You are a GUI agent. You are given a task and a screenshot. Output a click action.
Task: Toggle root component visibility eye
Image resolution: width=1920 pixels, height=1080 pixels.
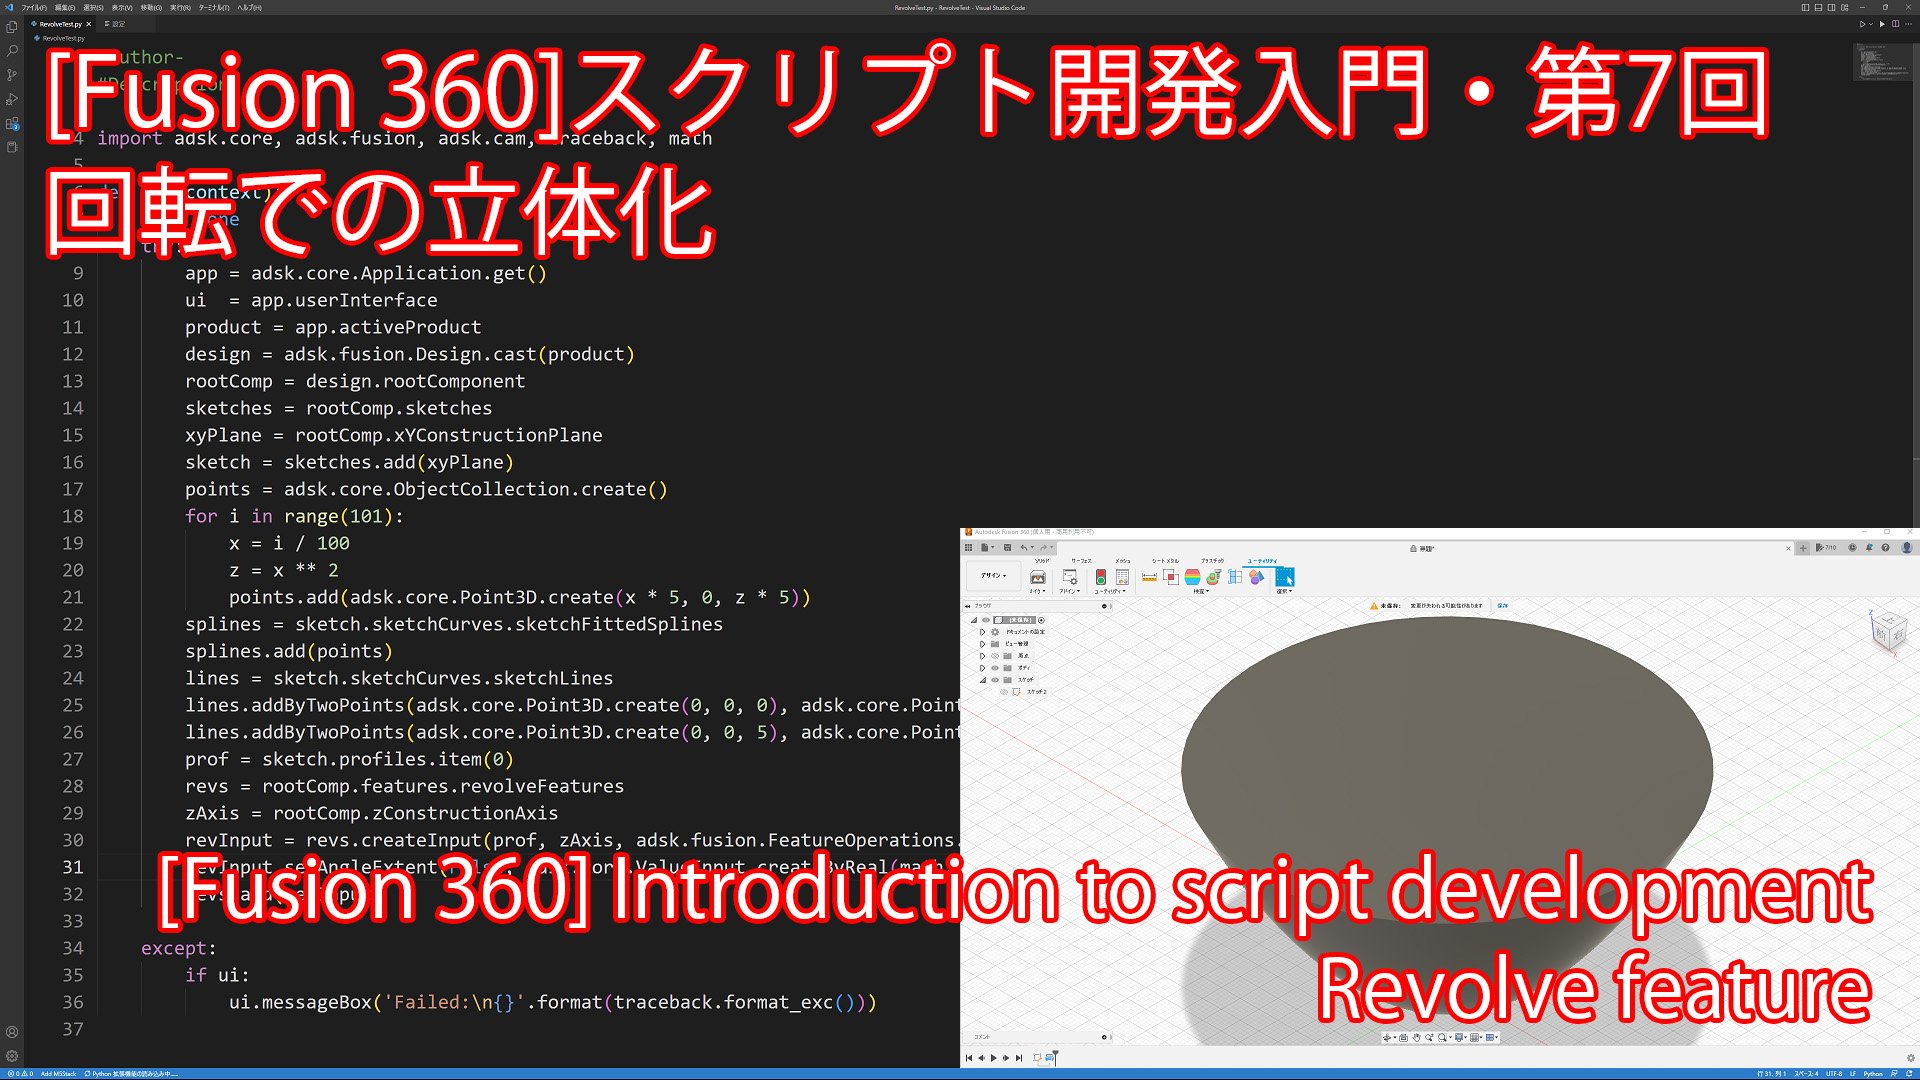pos(985,620)
